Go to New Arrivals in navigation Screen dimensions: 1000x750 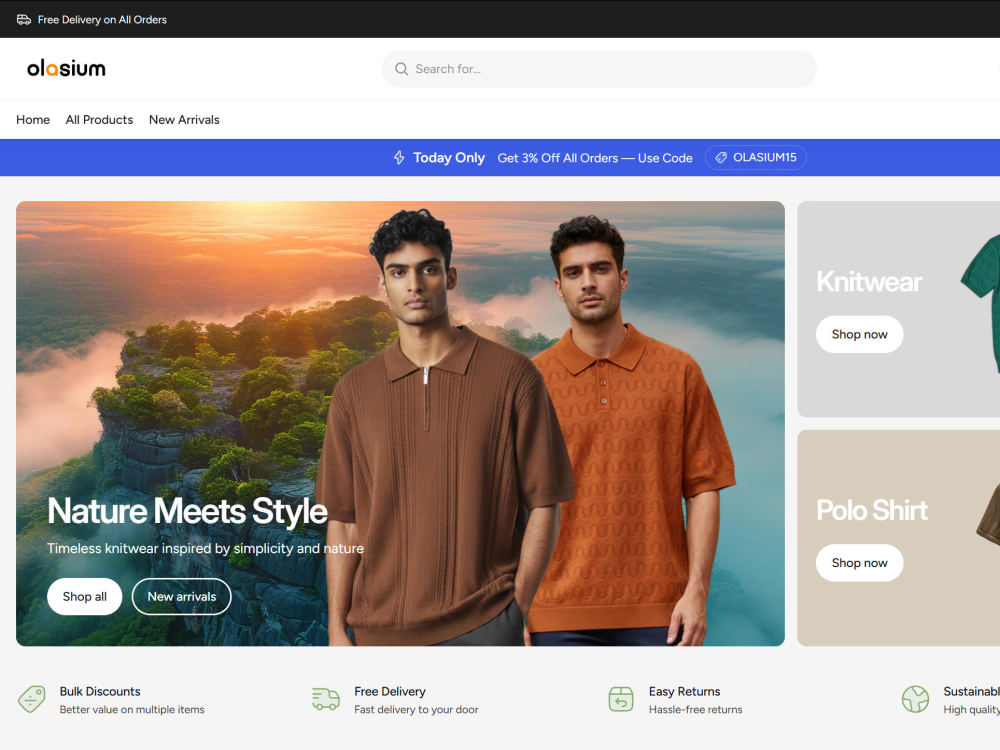click(x=184, y=120)
